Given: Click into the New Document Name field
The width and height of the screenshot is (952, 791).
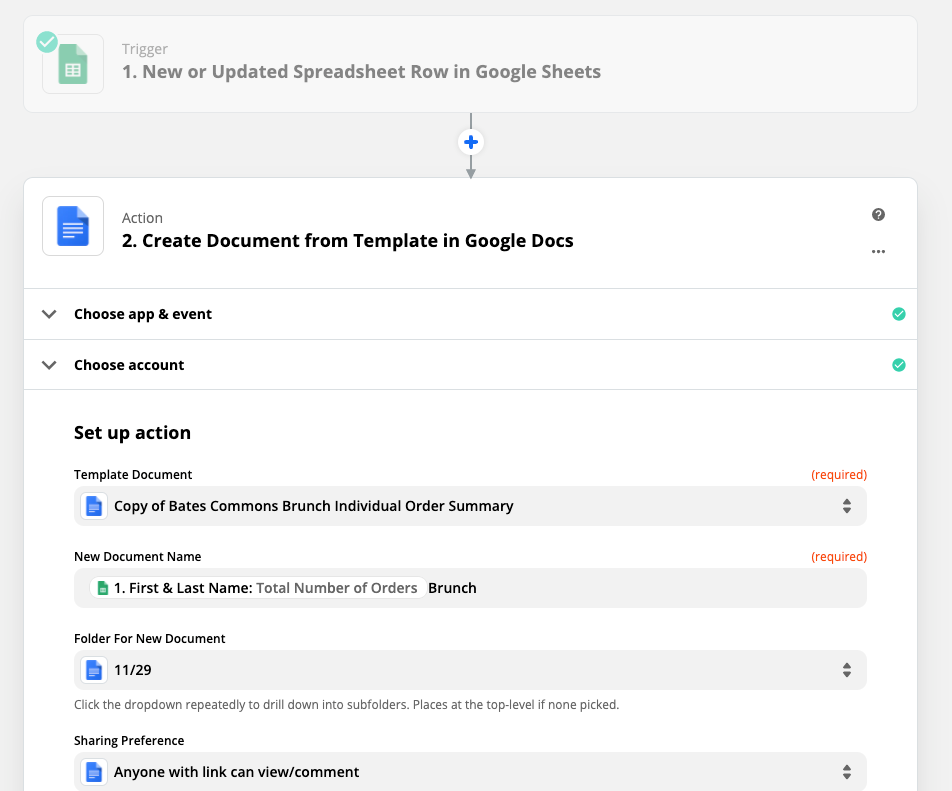Looking at the screenshot, I should [471, 588].
